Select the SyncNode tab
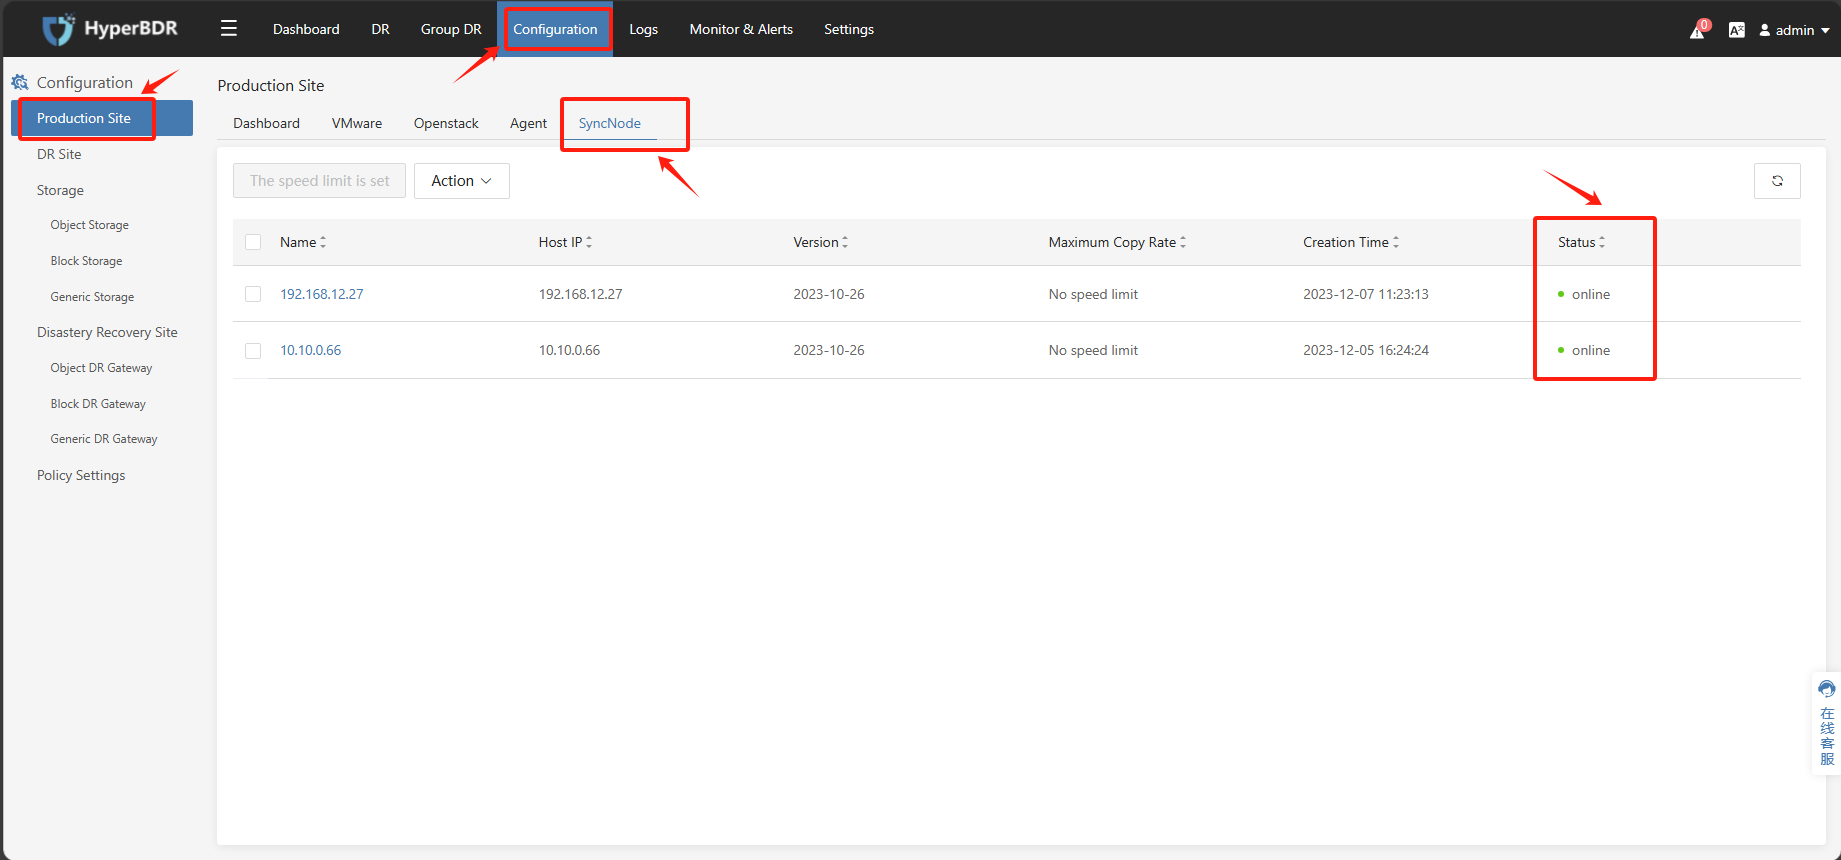Image resolution: width=1841 pixels, height=860 pixels. tap(610, 123)
